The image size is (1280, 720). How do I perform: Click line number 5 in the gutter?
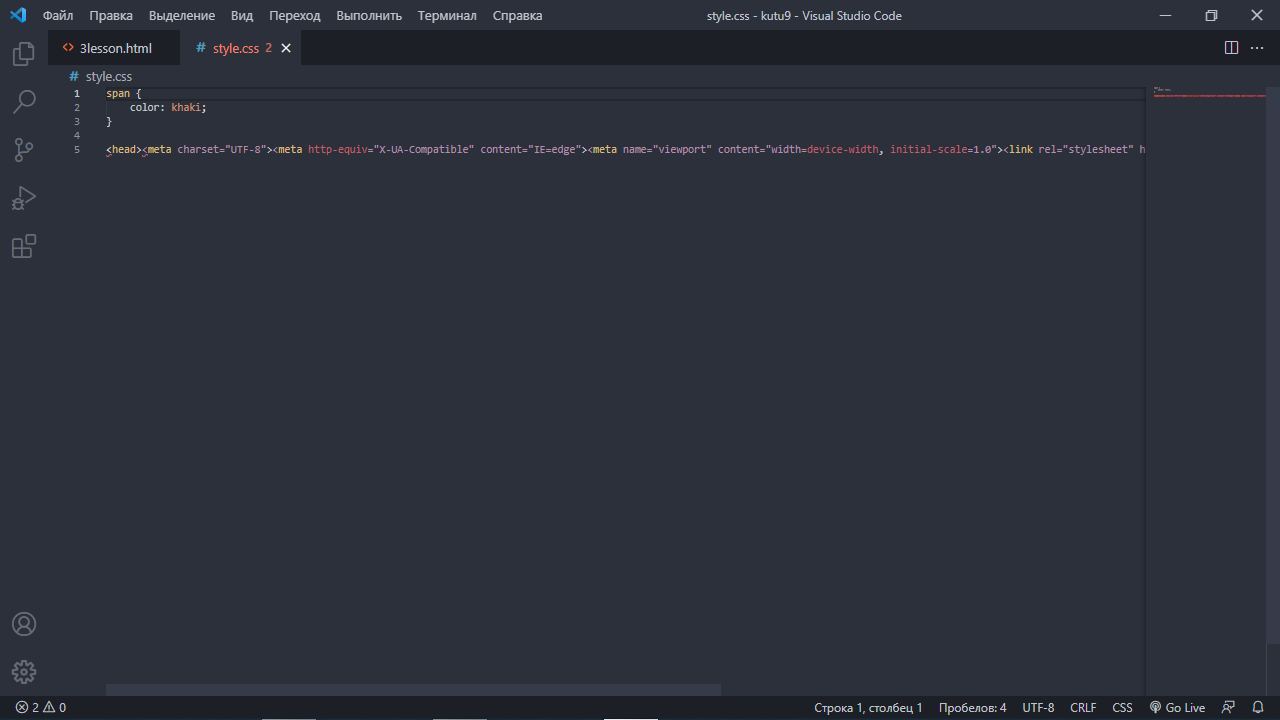[x=77, y=149]
